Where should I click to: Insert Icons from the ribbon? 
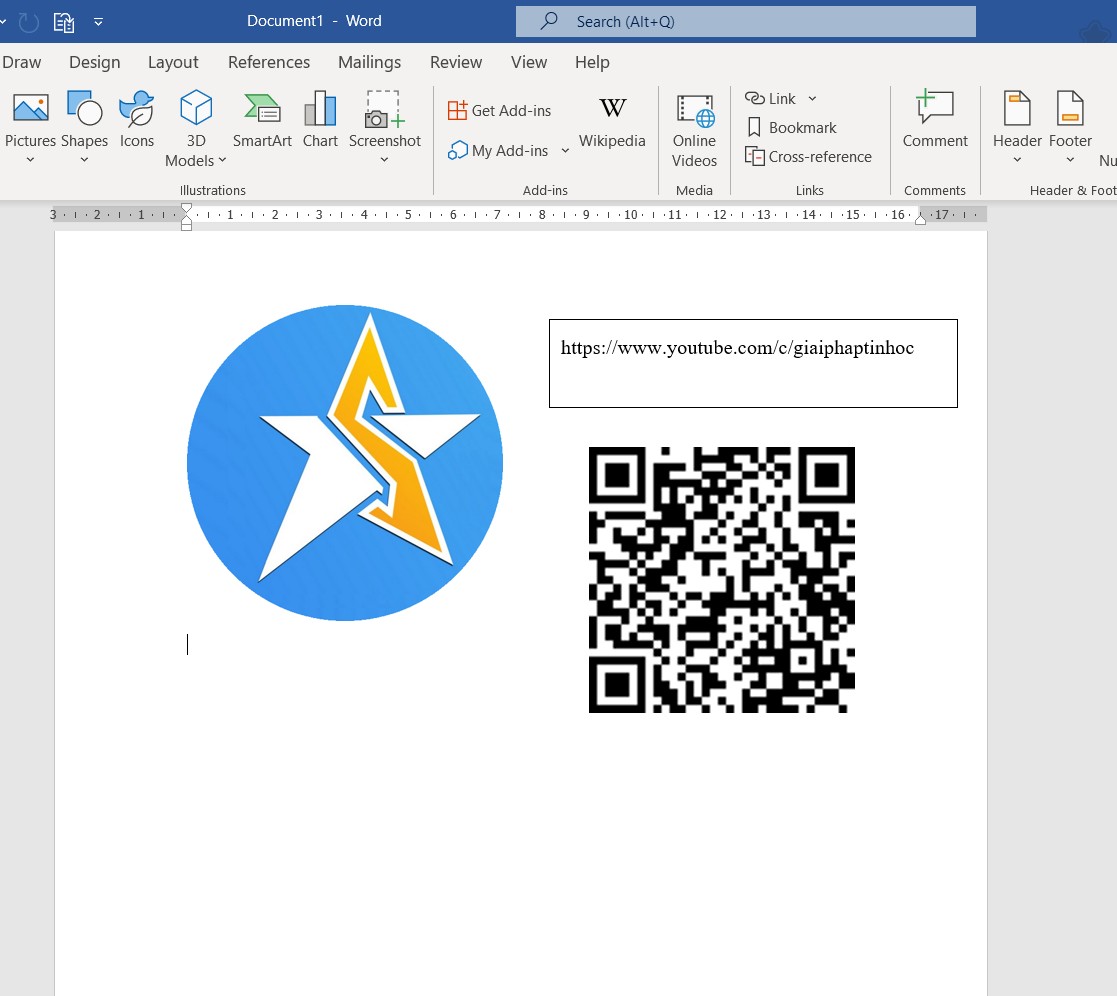pos(137,108)
